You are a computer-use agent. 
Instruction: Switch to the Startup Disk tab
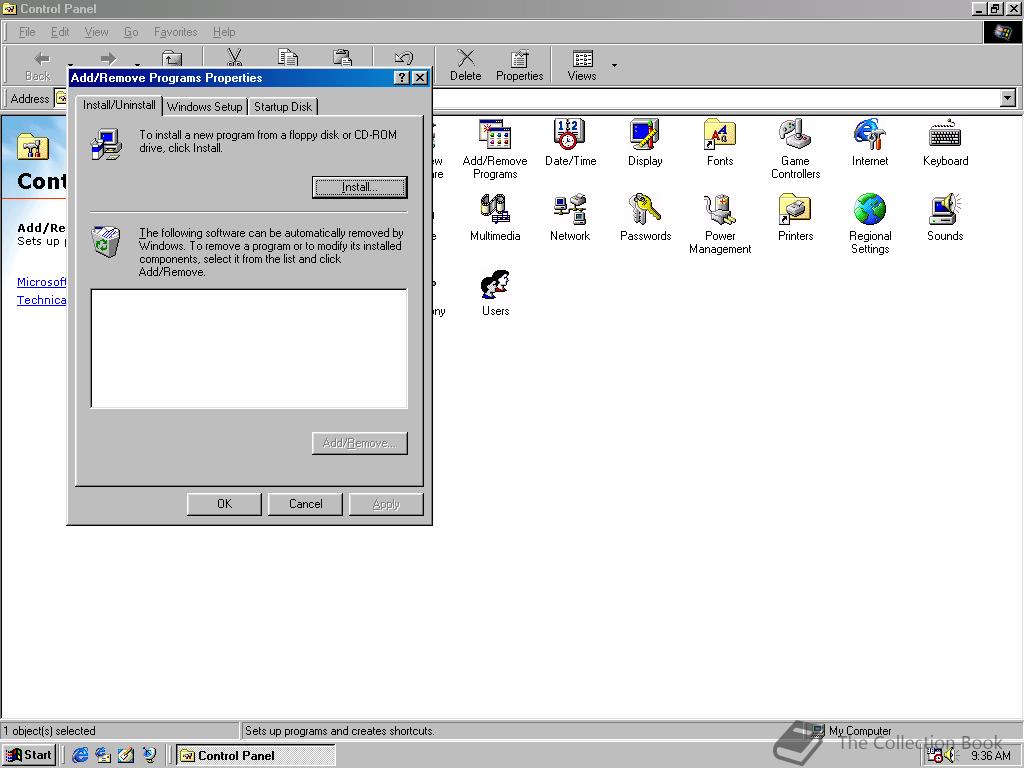coord(283,106)
